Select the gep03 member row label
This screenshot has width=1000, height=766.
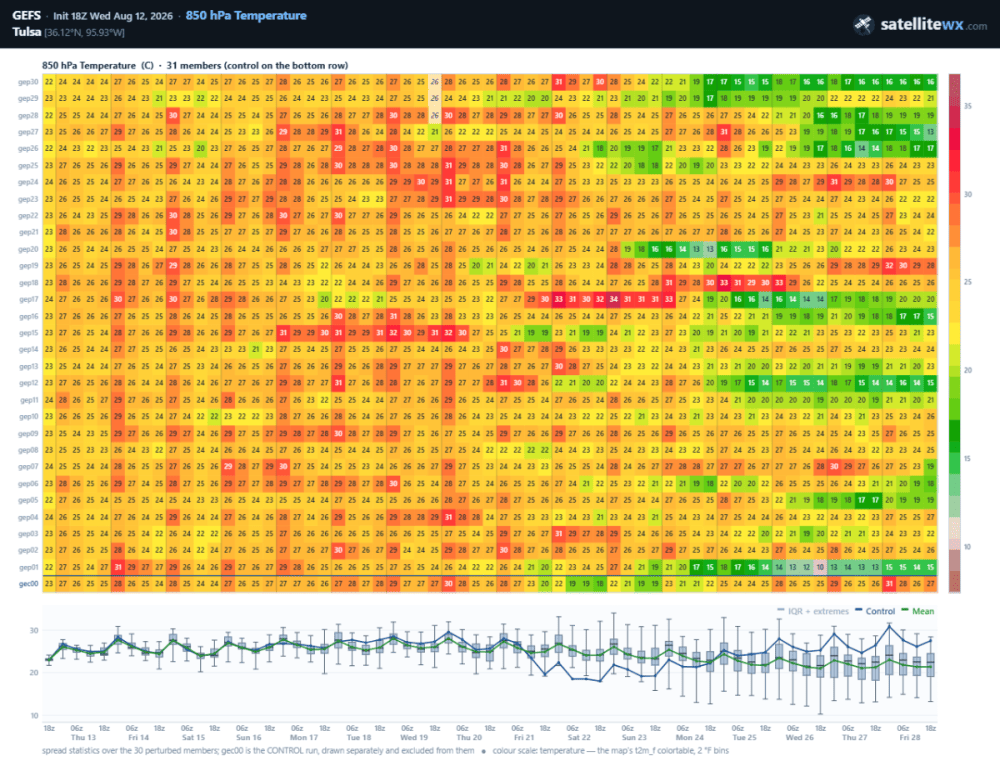[x=28, y=534]
